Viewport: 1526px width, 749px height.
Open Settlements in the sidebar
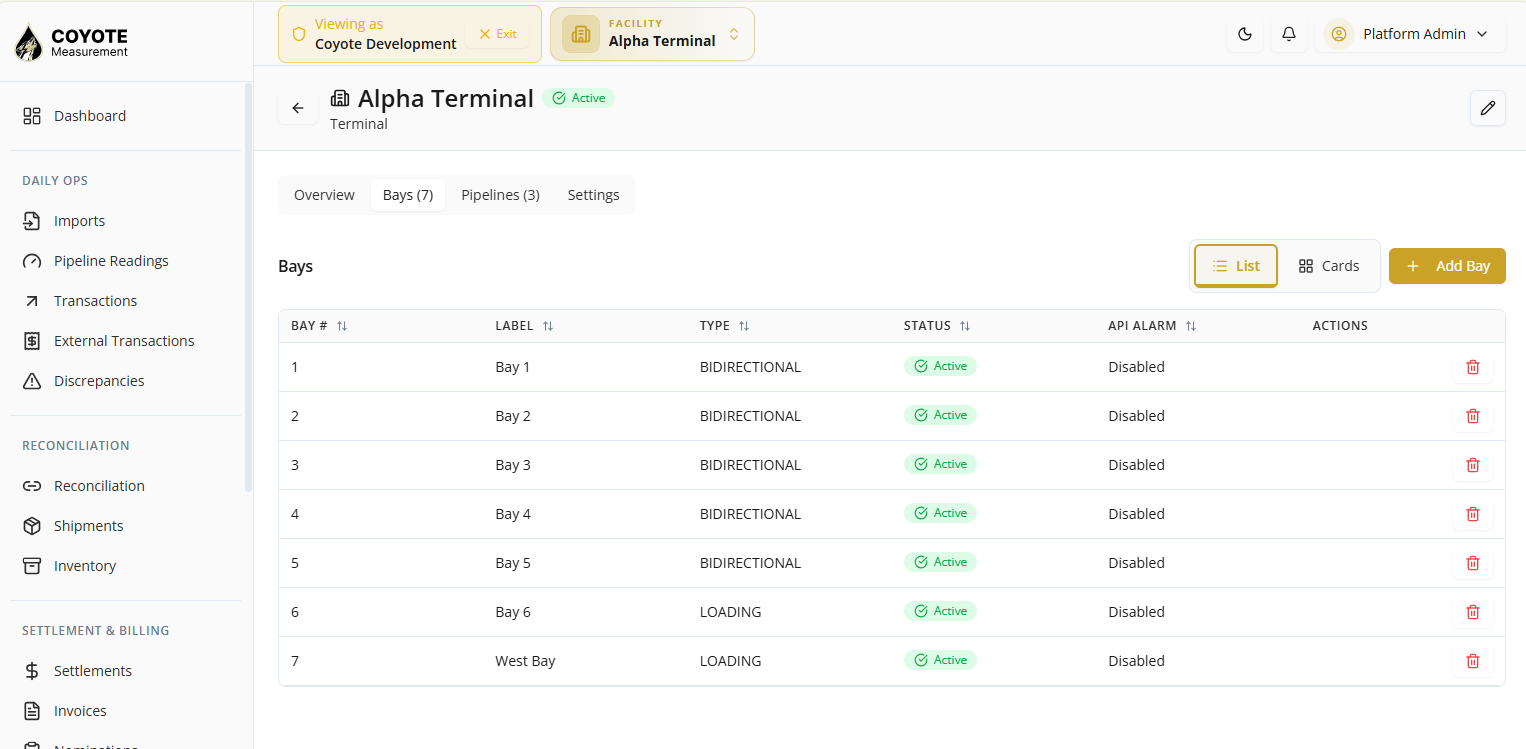125,671
